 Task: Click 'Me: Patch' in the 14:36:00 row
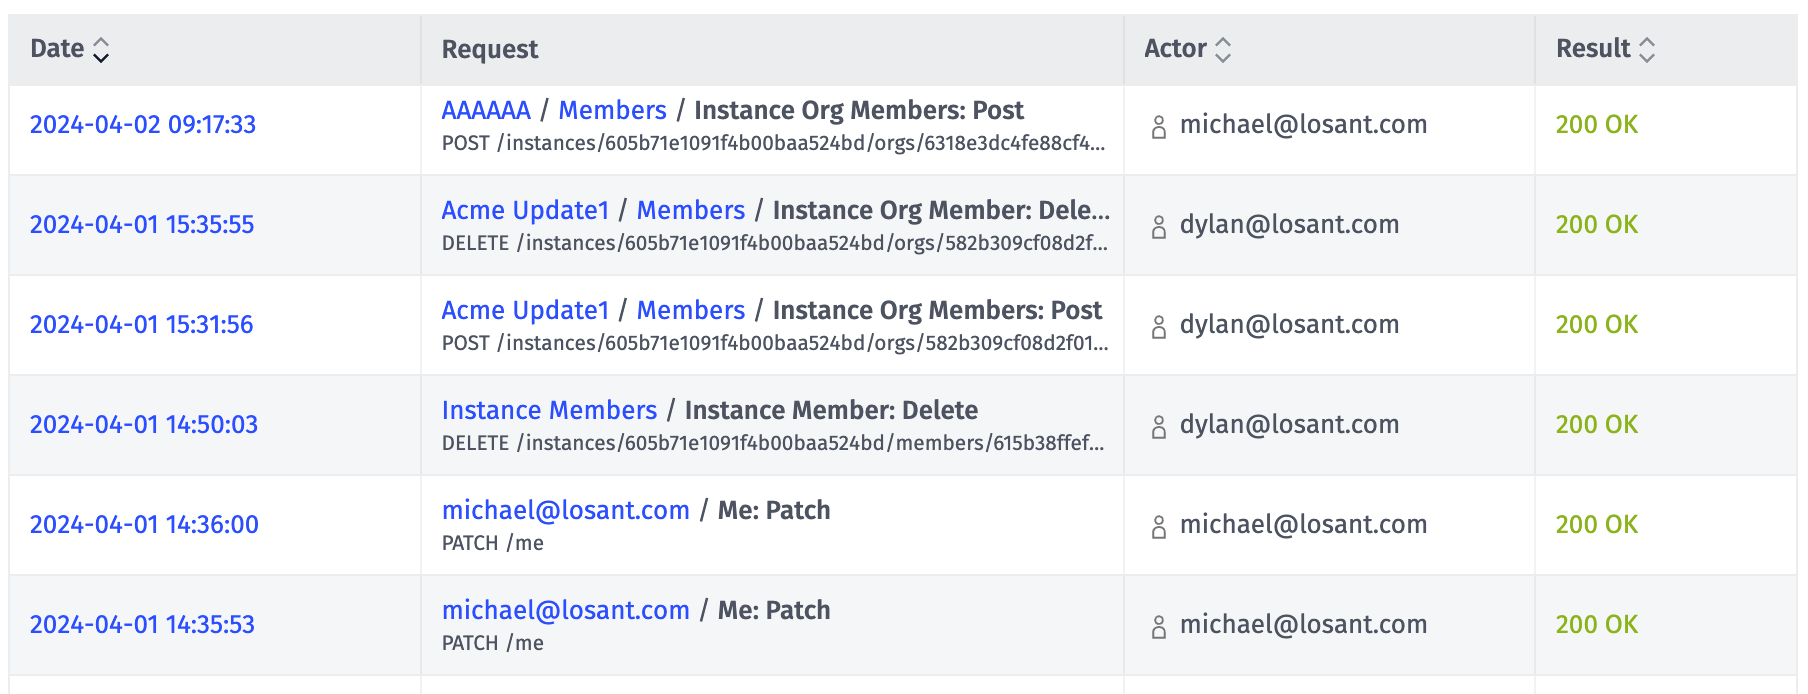point(774,510)
